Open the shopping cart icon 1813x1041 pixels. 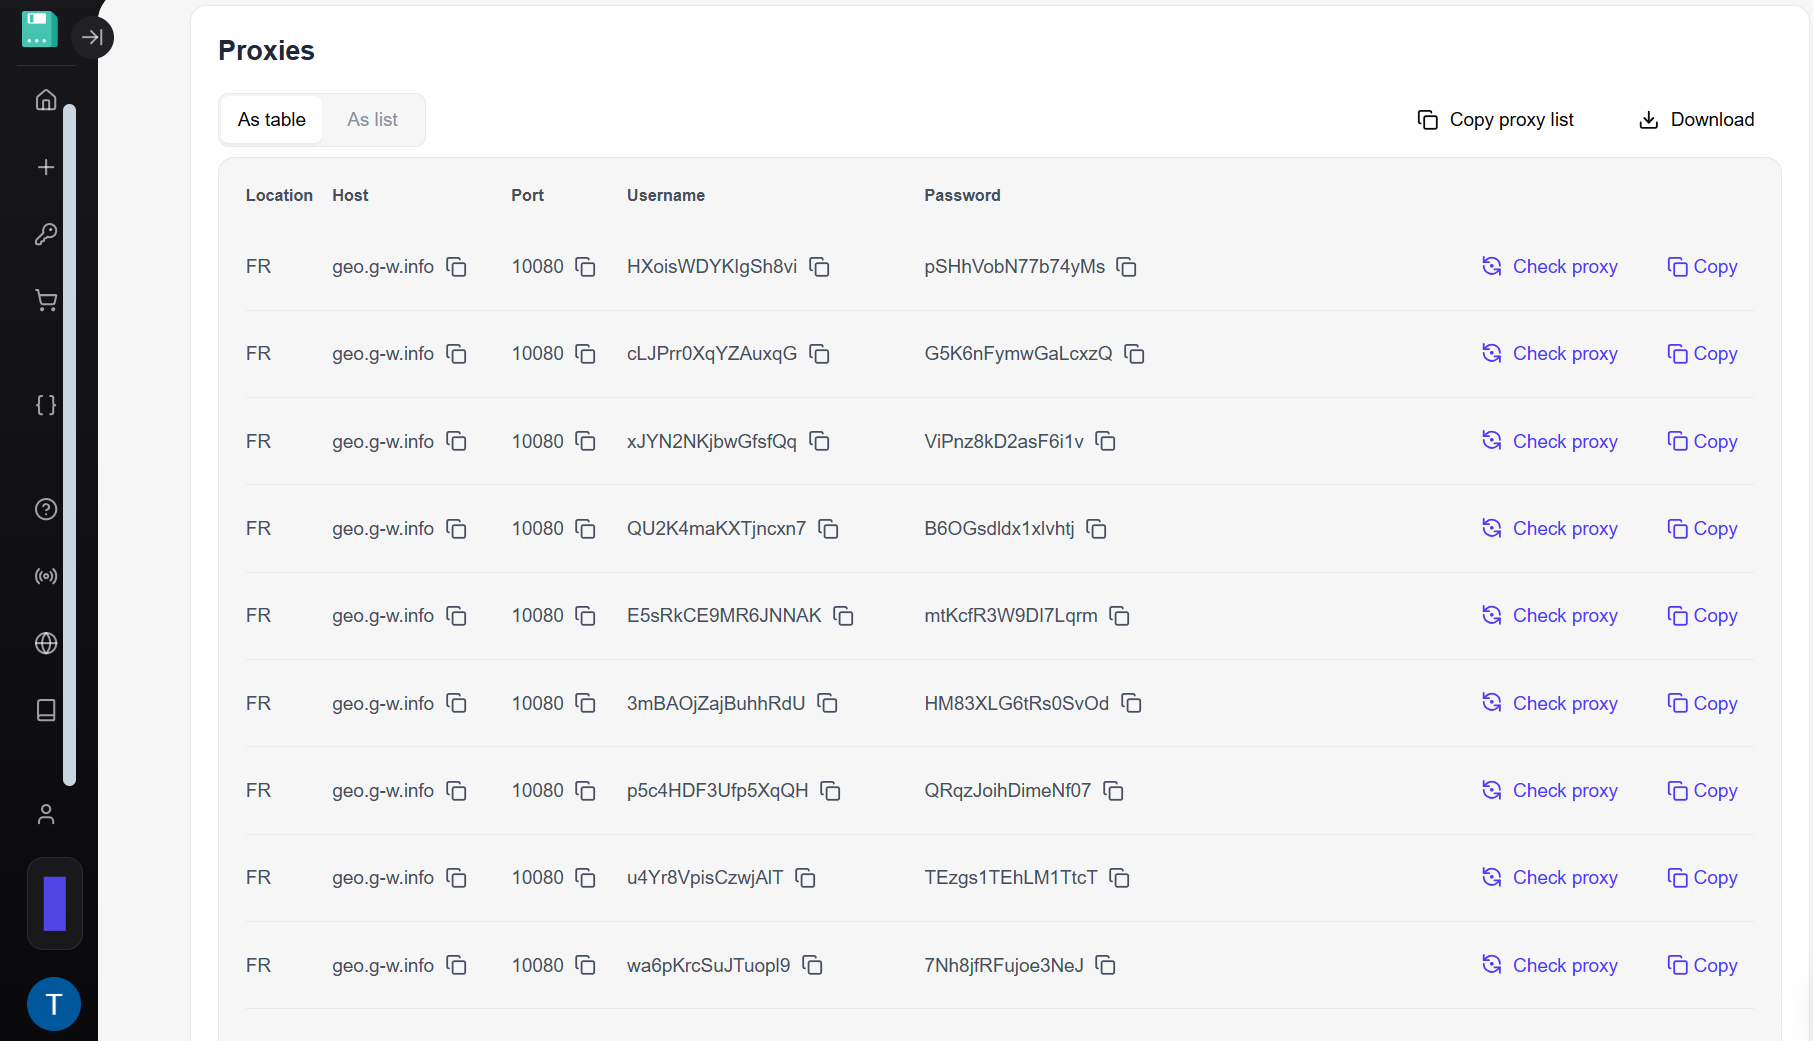(46, 301)
